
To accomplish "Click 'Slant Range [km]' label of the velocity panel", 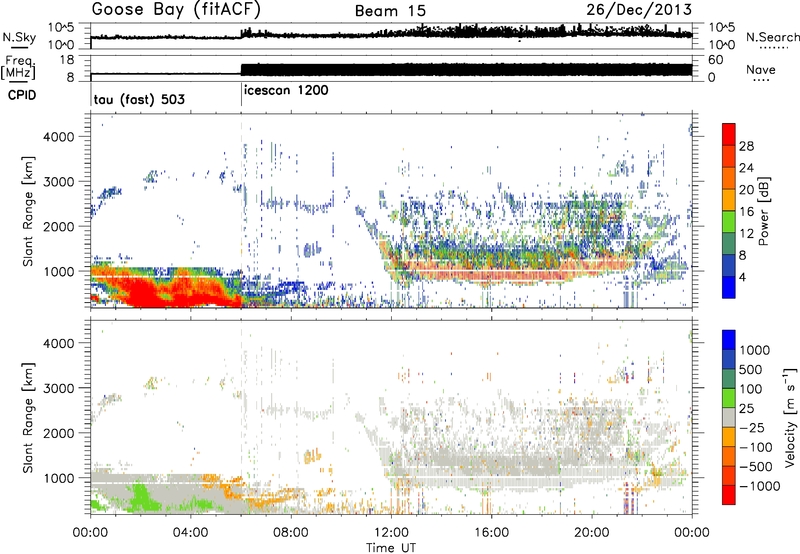I will tap(29, 417).
